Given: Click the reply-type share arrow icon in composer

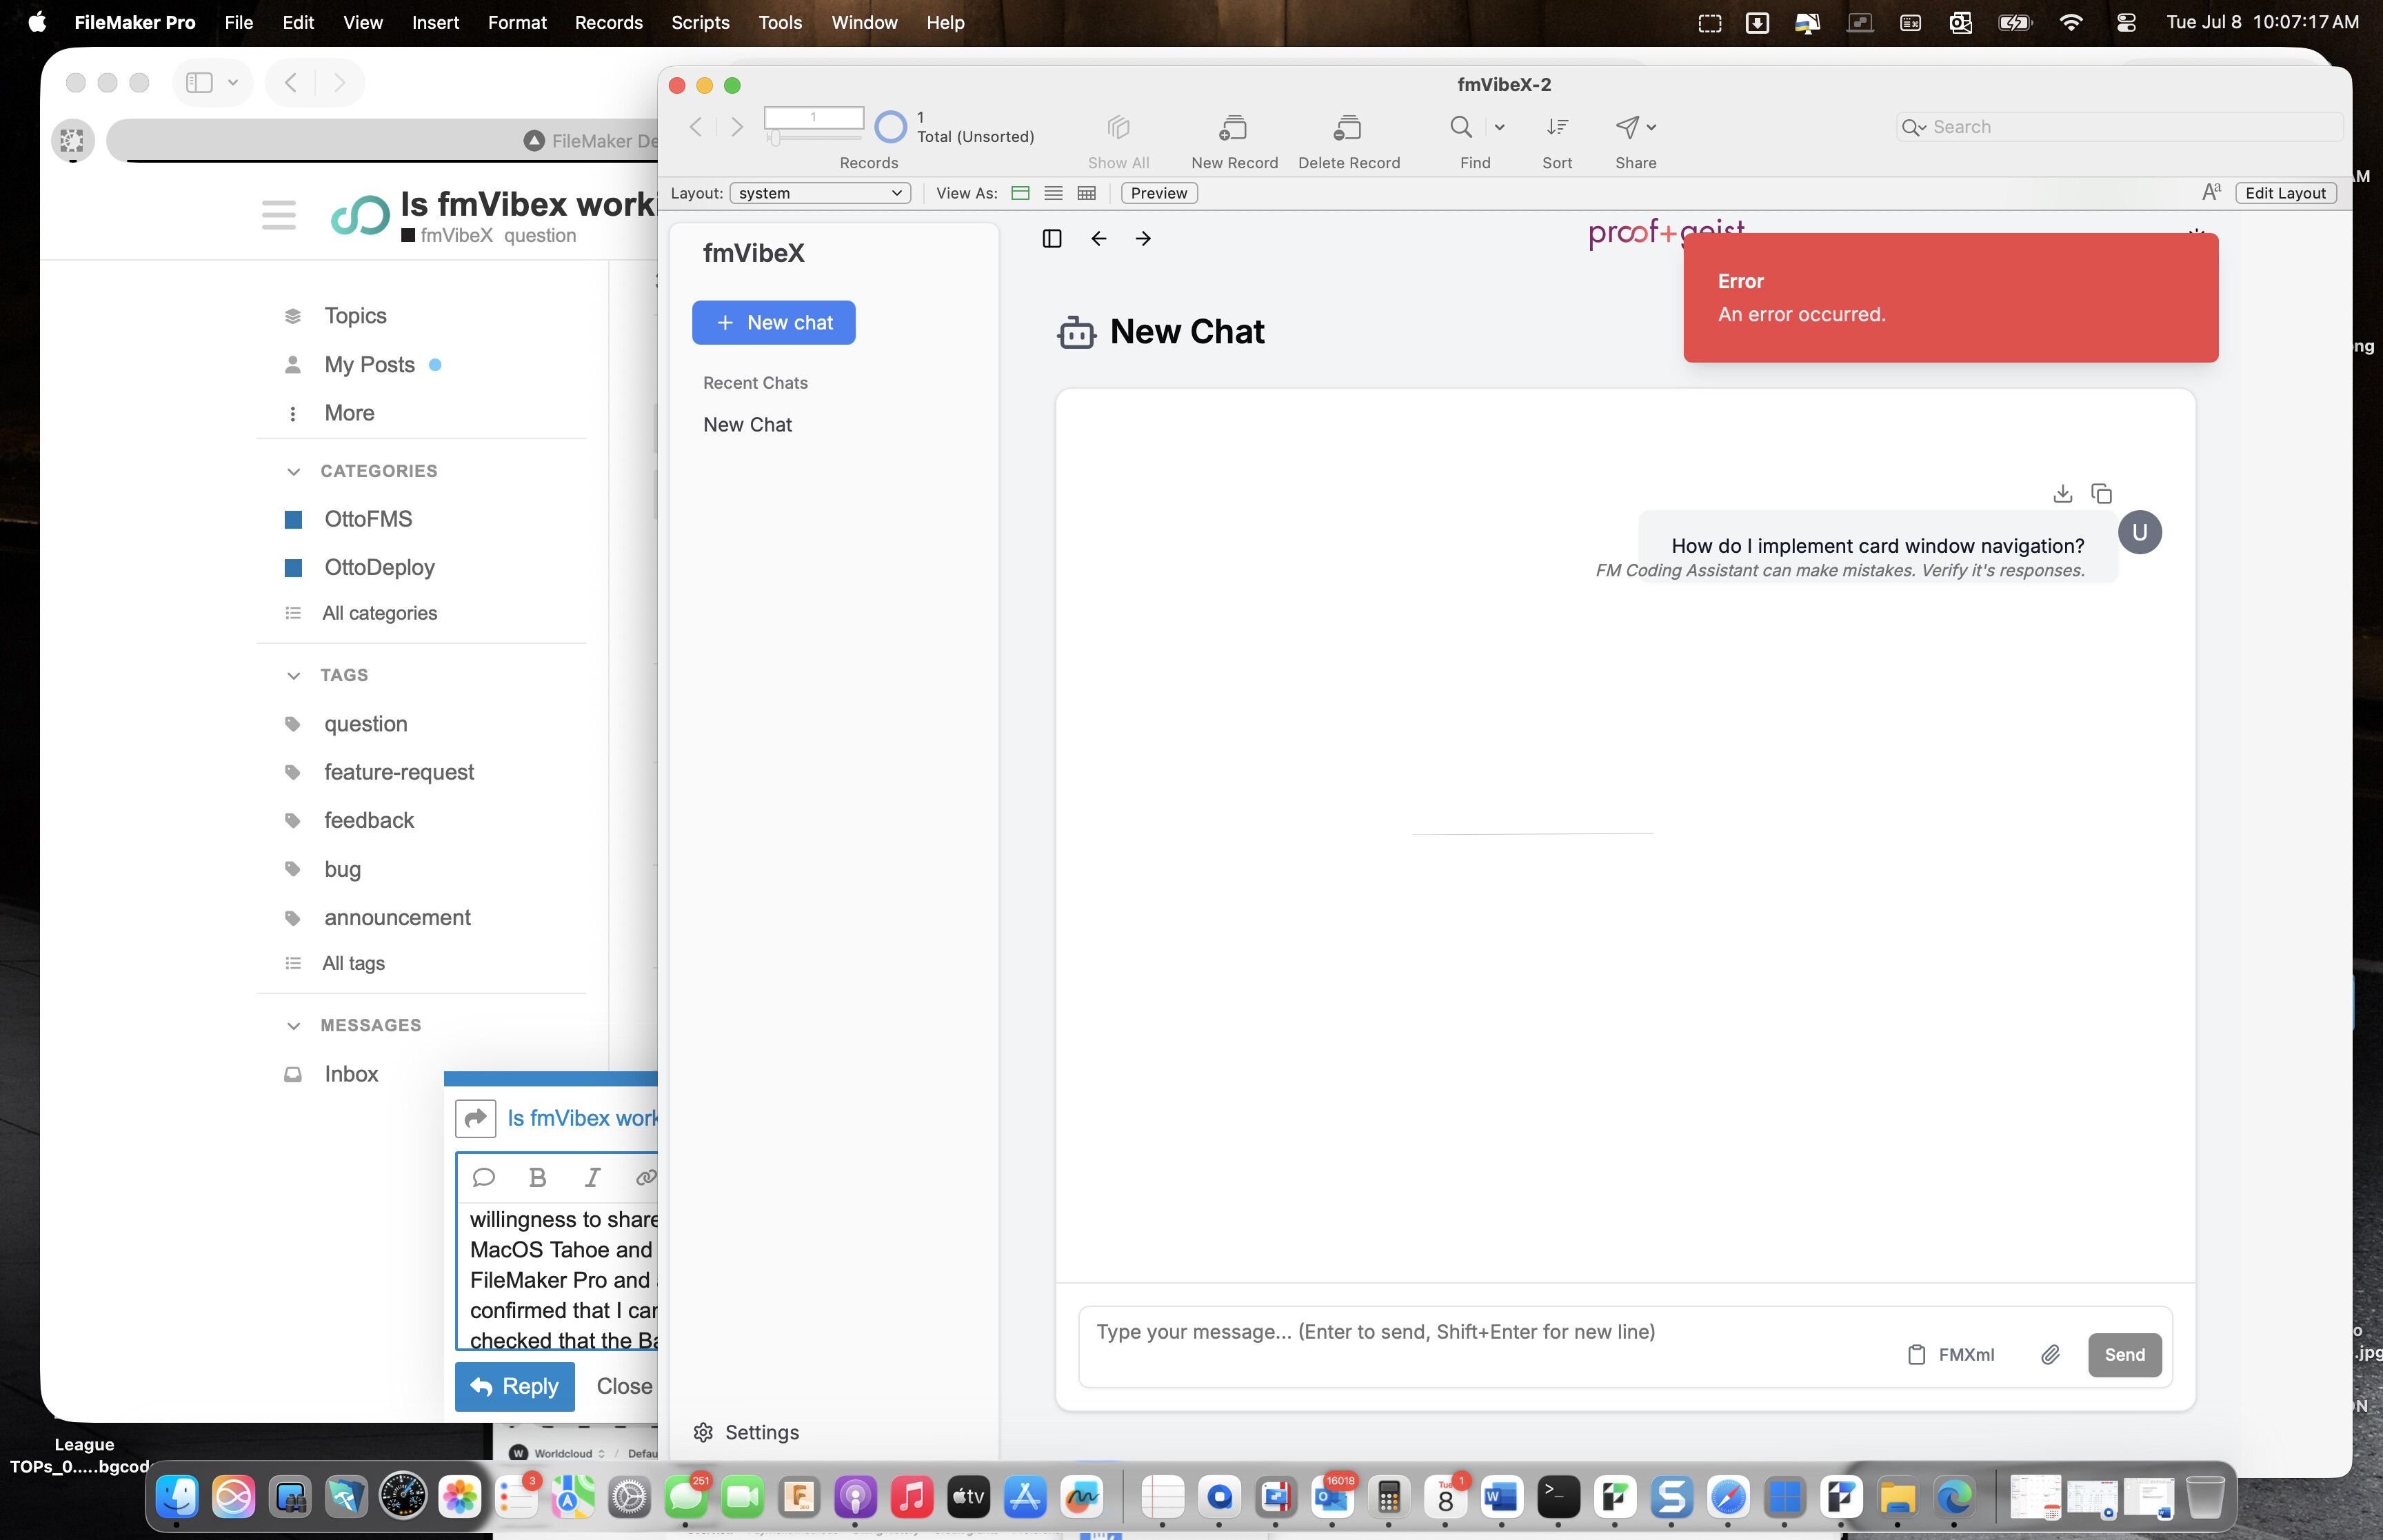Looking at the screenshot, I should [x=475, y=1118].
